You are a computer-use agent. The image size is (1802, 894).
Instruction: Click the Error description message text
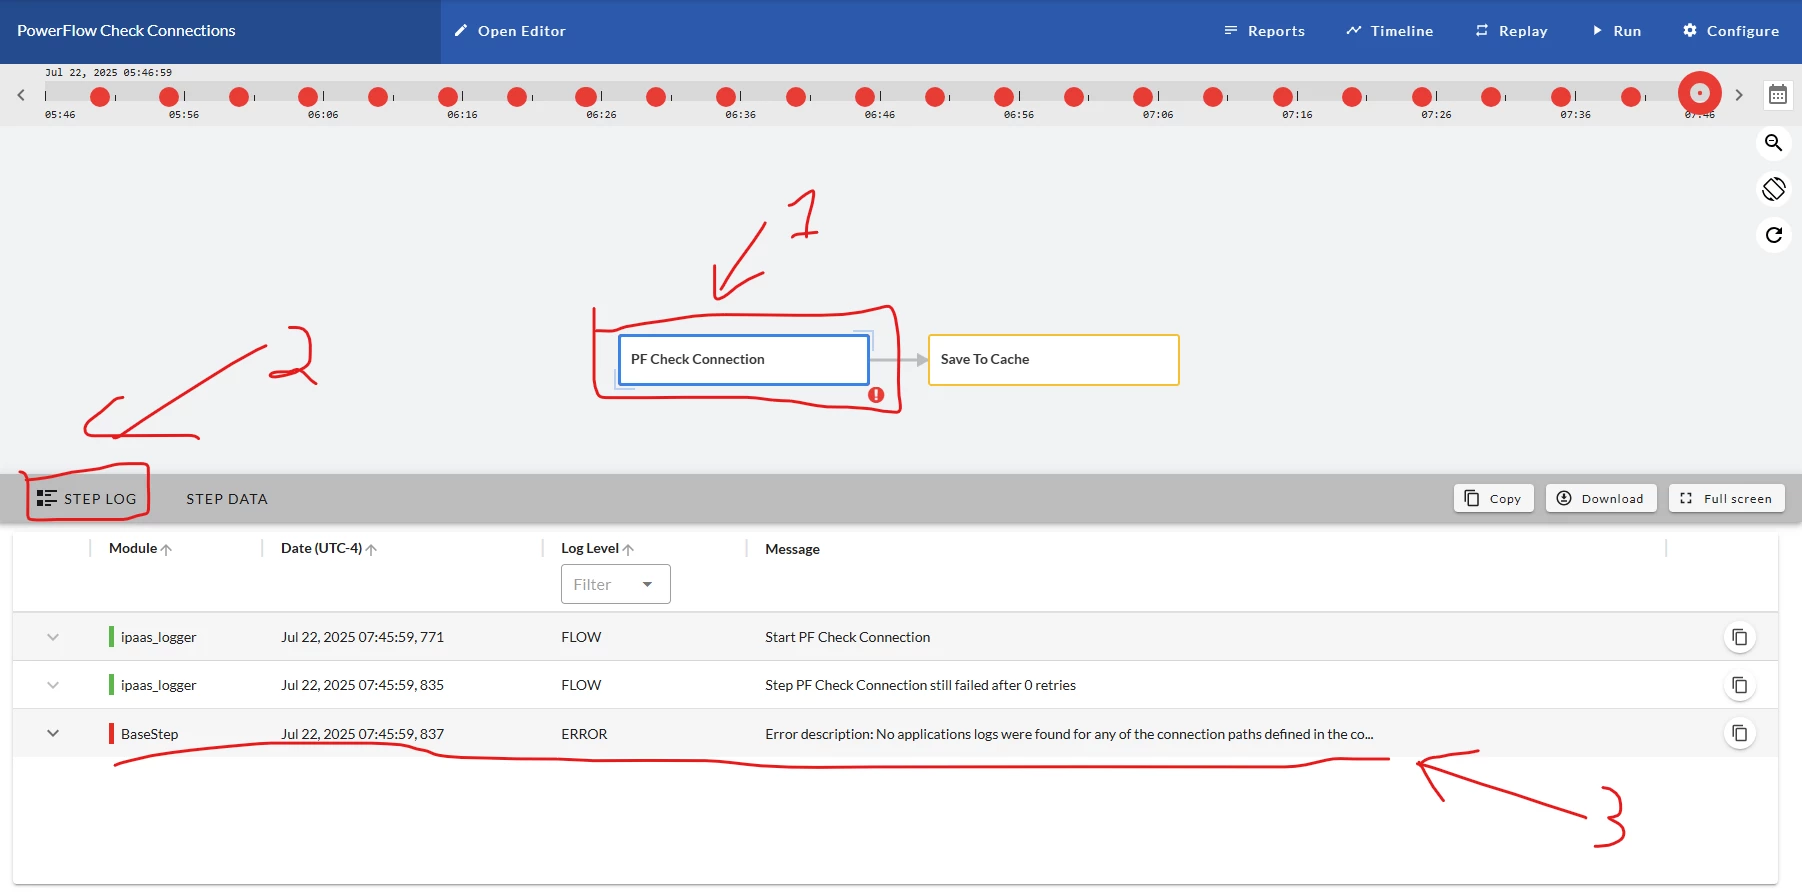(1069, 734)
